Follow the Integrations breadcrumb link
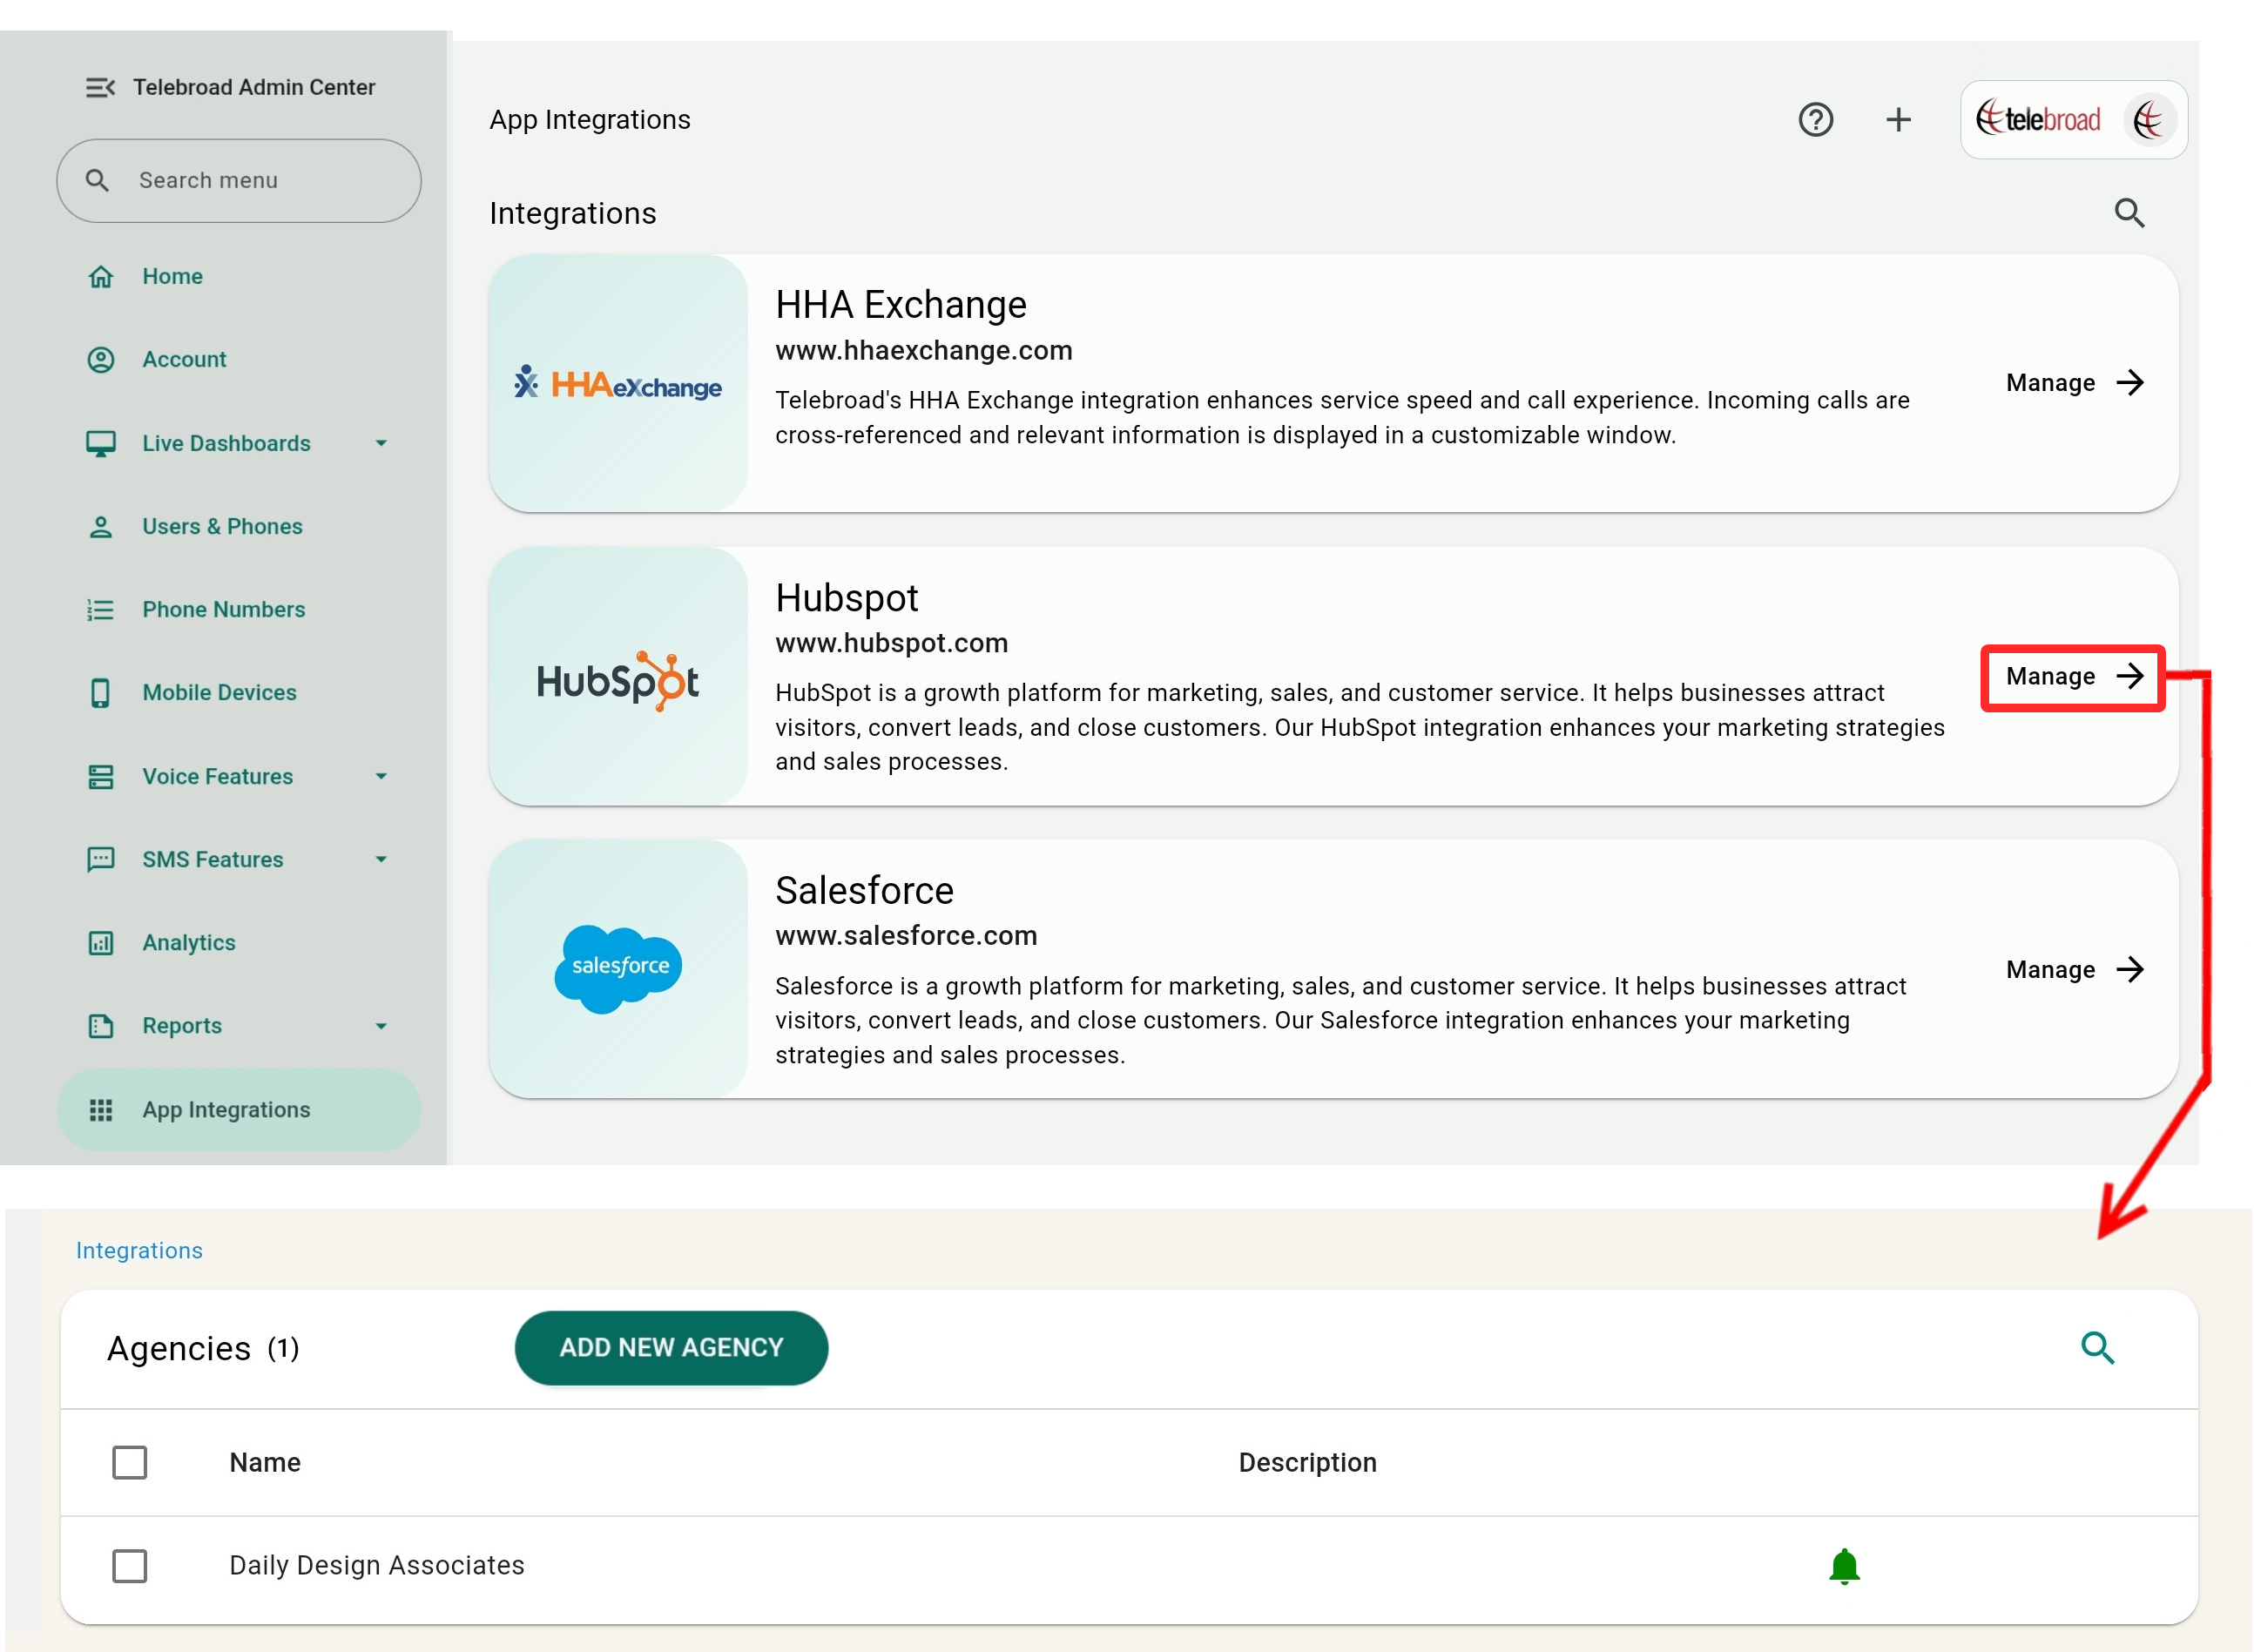Viewport: 2254px width, 1652px height. point(139,1250)
